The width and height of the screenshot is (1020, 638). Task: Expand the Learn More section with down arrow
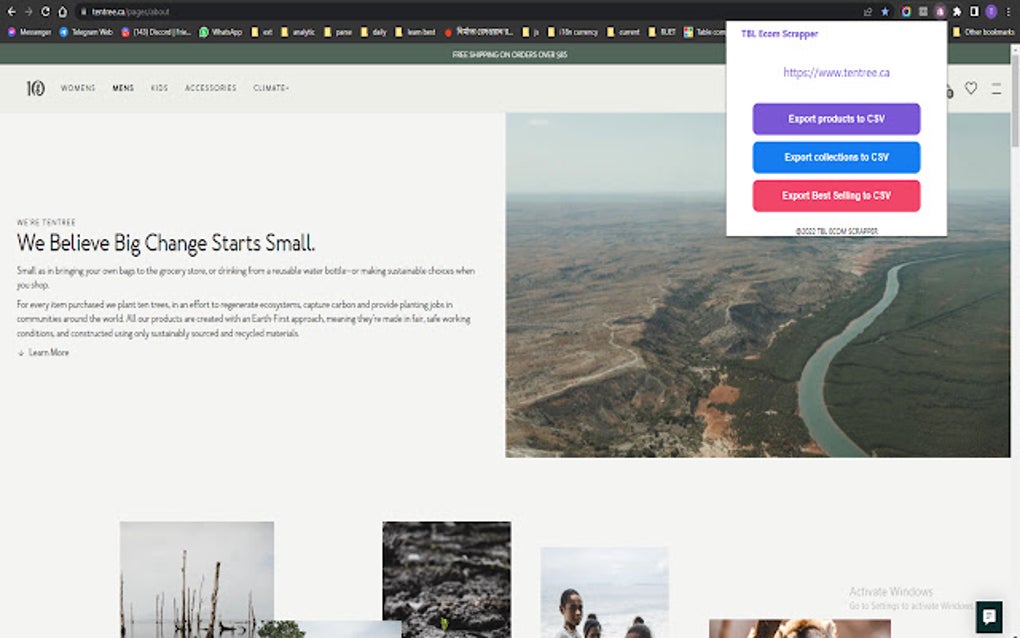pyautogui.click(x=42, y=352)
